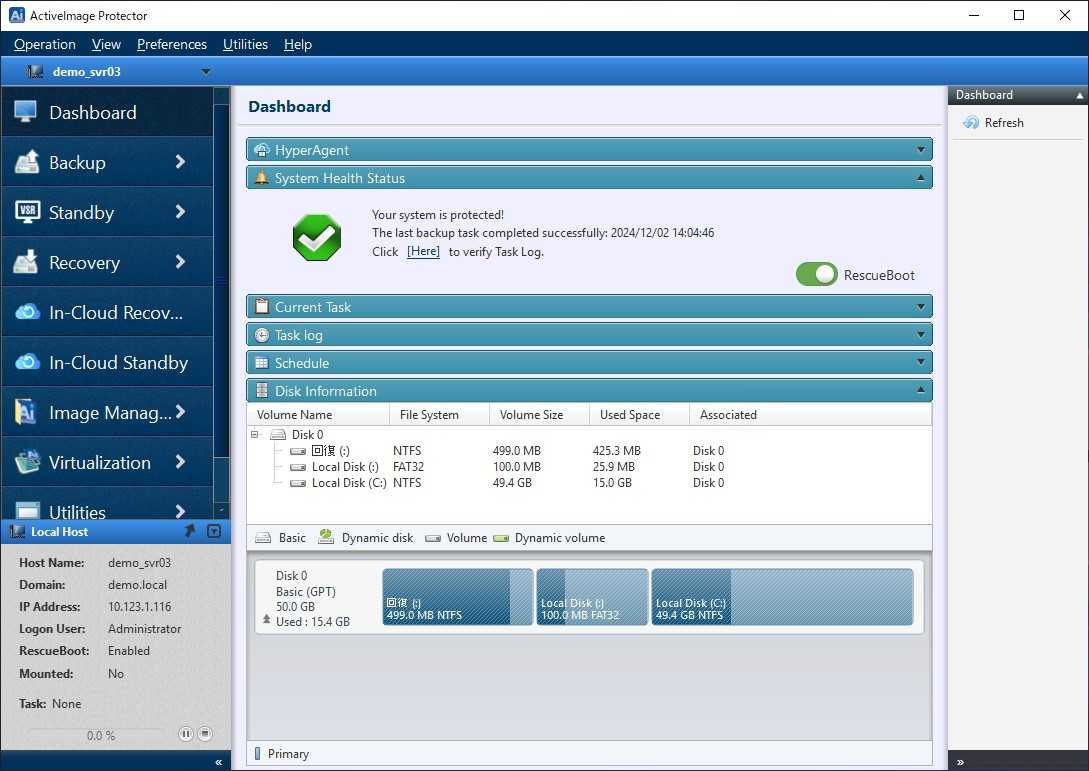Image resolution: width=1089 pixels, height=771 pixels.
Task: Expand the HyperAgent section
Action: click(921, 150)
